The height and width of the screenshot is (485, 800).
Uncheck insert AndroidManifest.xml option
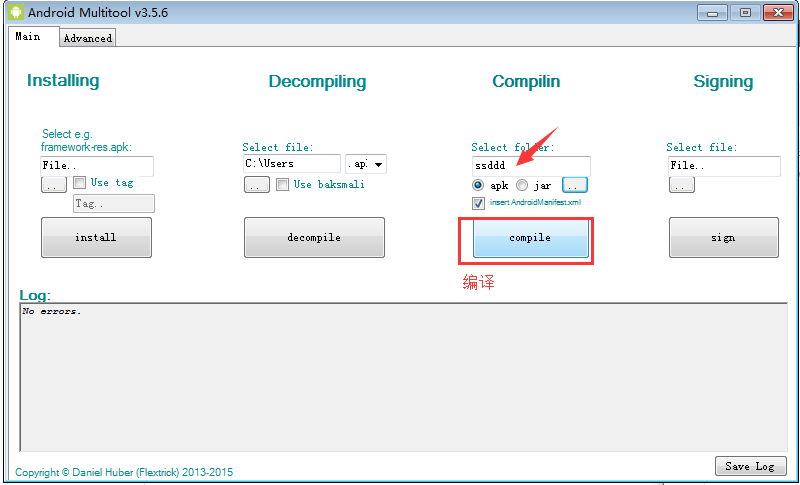[478, 203]
